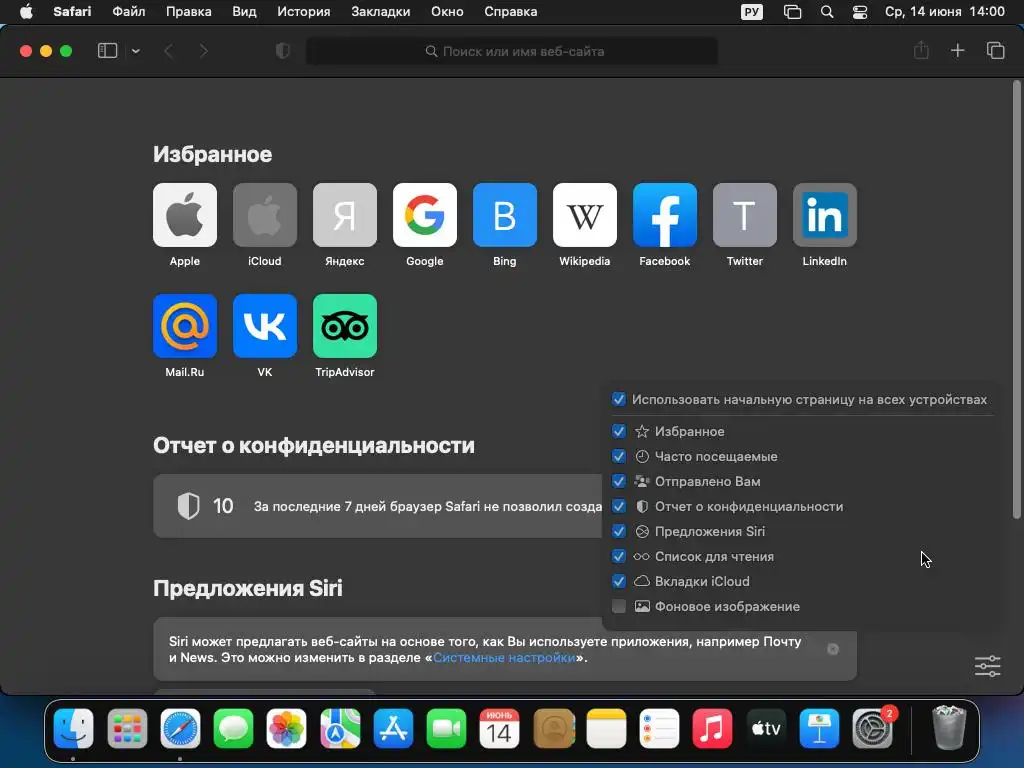This screenshot has width=1024, height=768.
Task: Go back with the toolbar arrow
Action: pyautogui.click(x=168, y=51)
